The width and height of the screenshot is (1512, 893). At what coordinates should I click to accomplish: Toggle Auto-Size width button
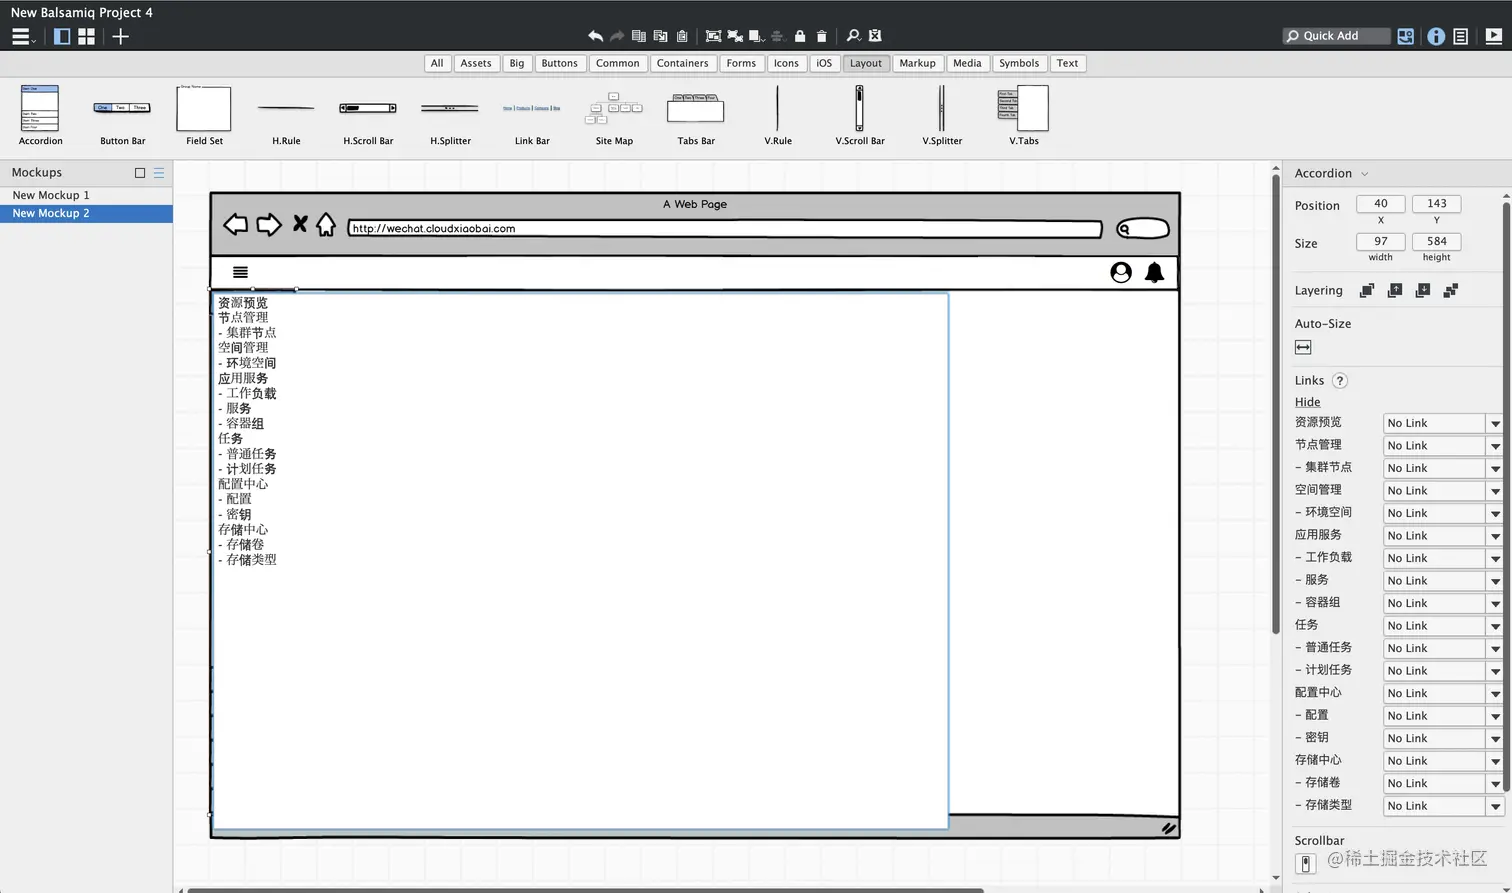coord(1303,347)
